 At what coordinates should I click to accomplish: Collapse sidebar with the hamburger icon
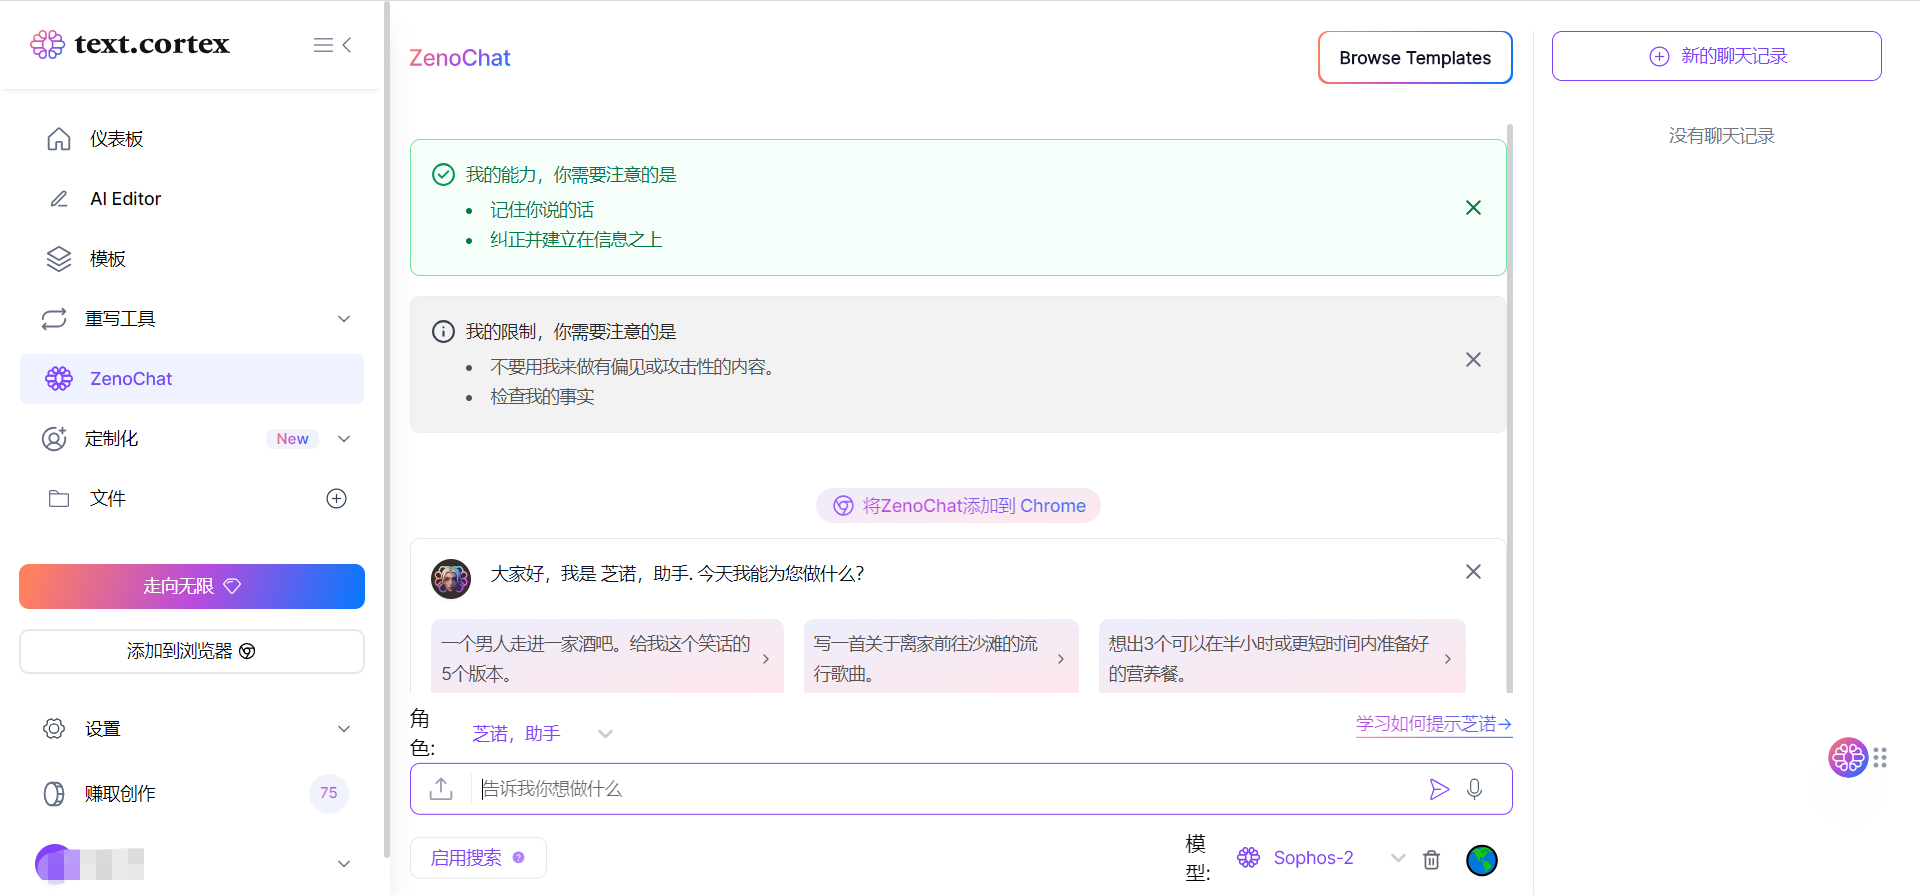pyautogui.click(x=332, y=45)
